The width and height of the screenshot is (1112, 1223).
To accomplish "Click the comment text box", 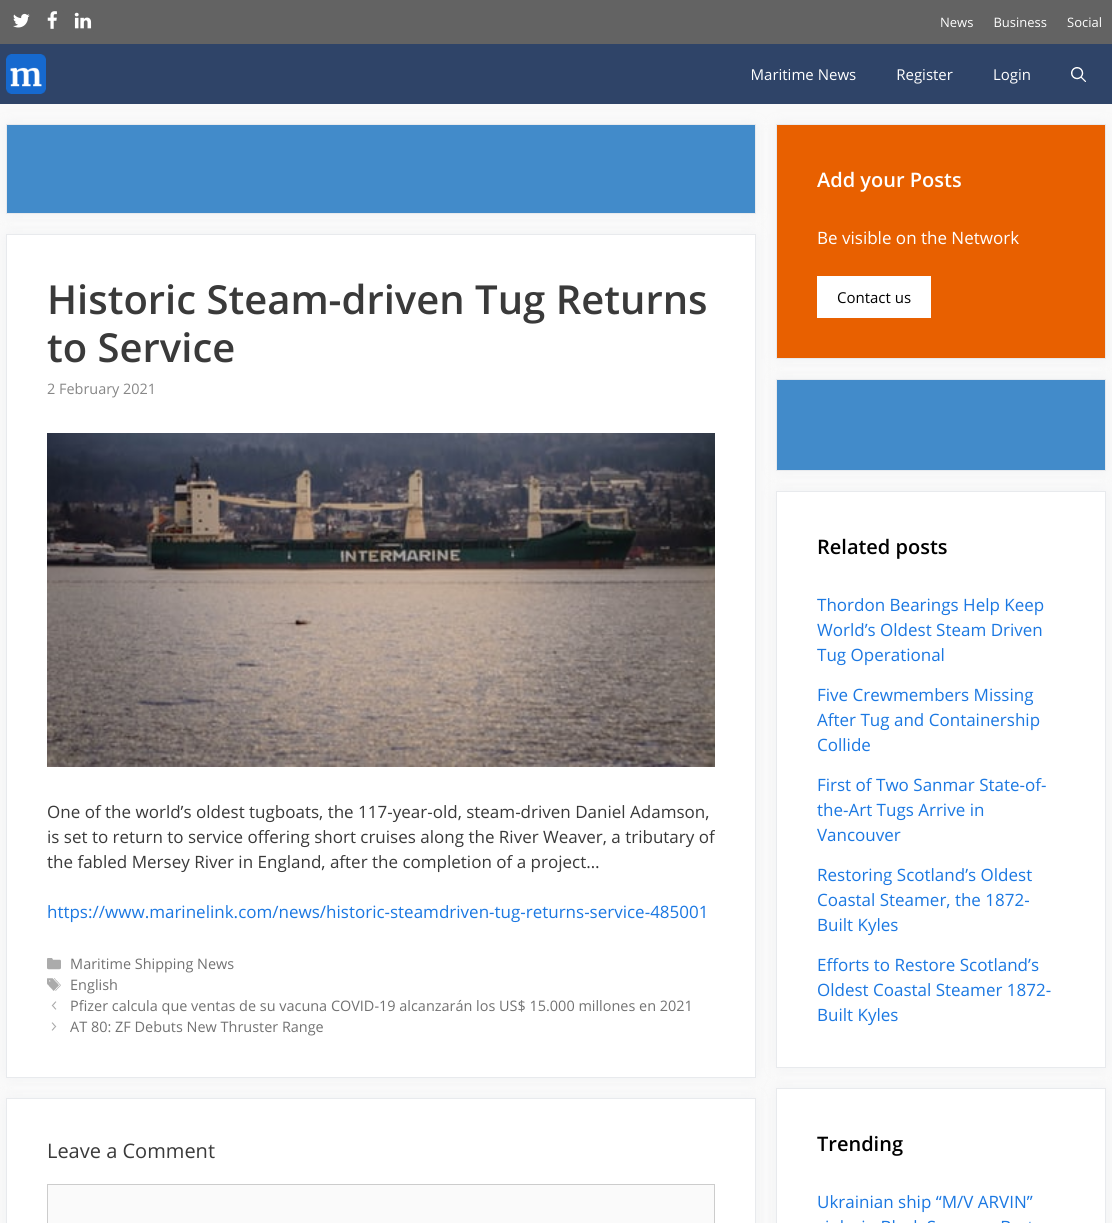I will click(381, 1204).
